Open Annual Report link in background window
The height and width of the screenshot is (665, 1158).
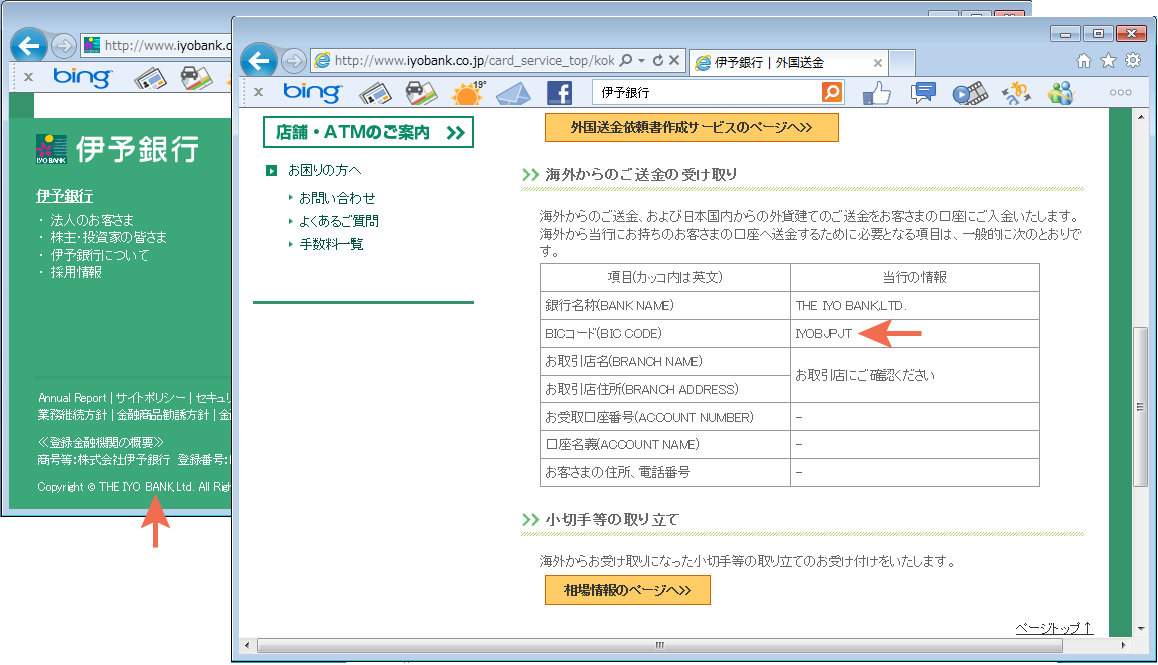72,398
